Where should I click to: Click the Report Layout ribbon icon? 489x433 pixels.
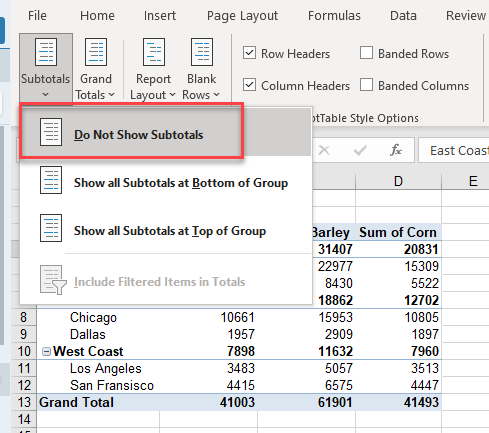(154, 52)
